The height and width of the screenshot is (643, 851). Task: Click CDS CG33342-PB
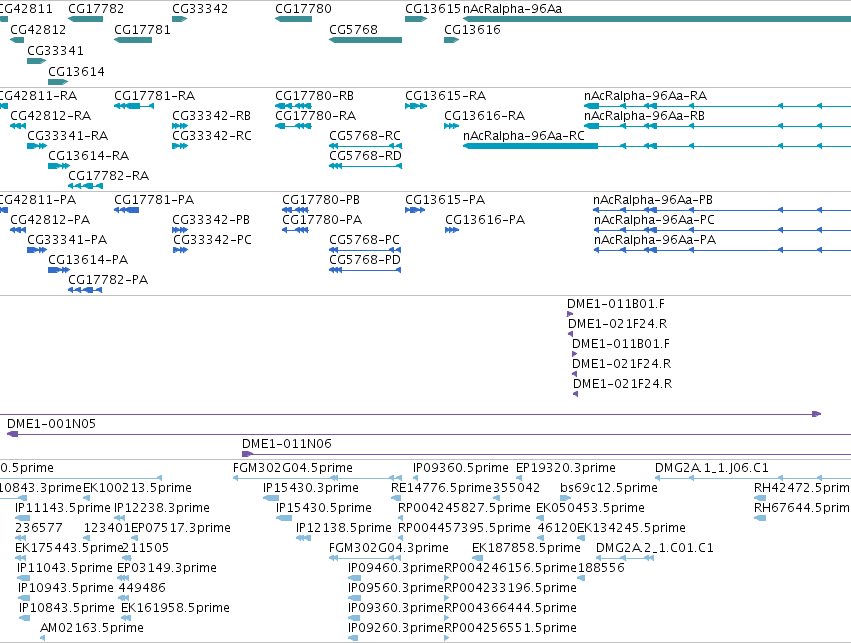[x=211, y=220]
